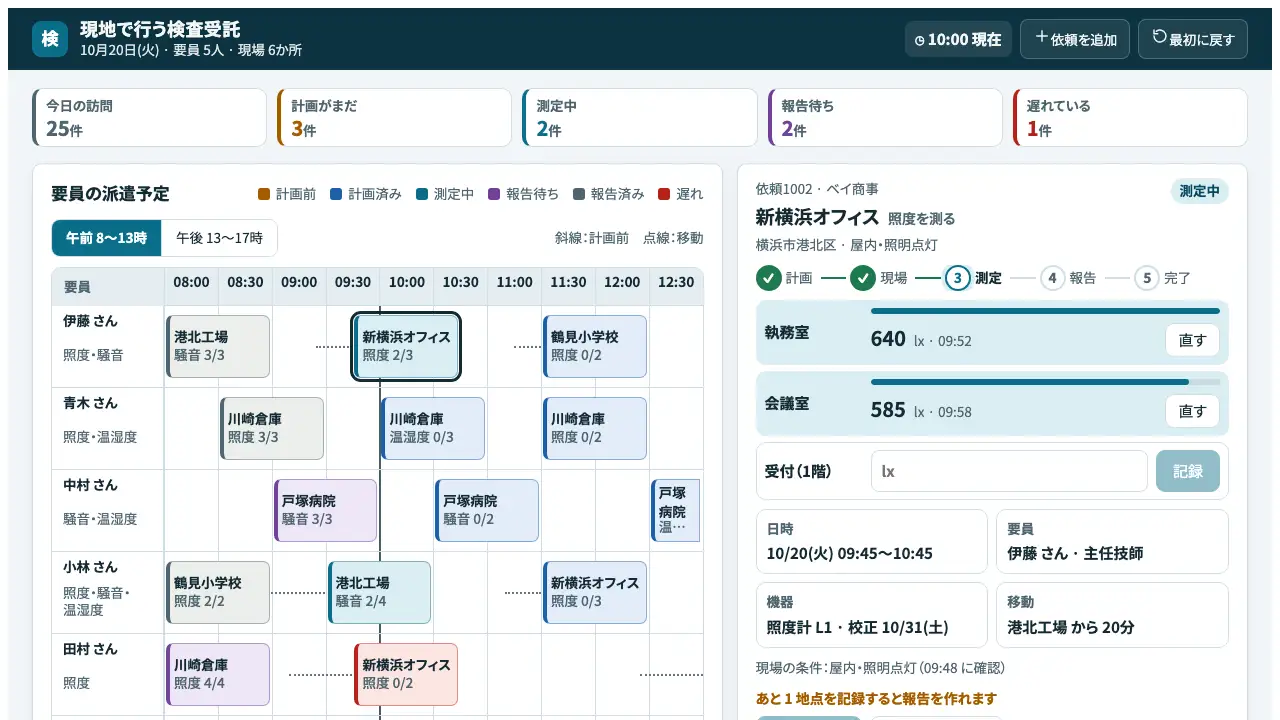Select 小林's 港北工場 騒音 2/4 block
This screenshot has width=1280, height=720.
click(379, 593)
